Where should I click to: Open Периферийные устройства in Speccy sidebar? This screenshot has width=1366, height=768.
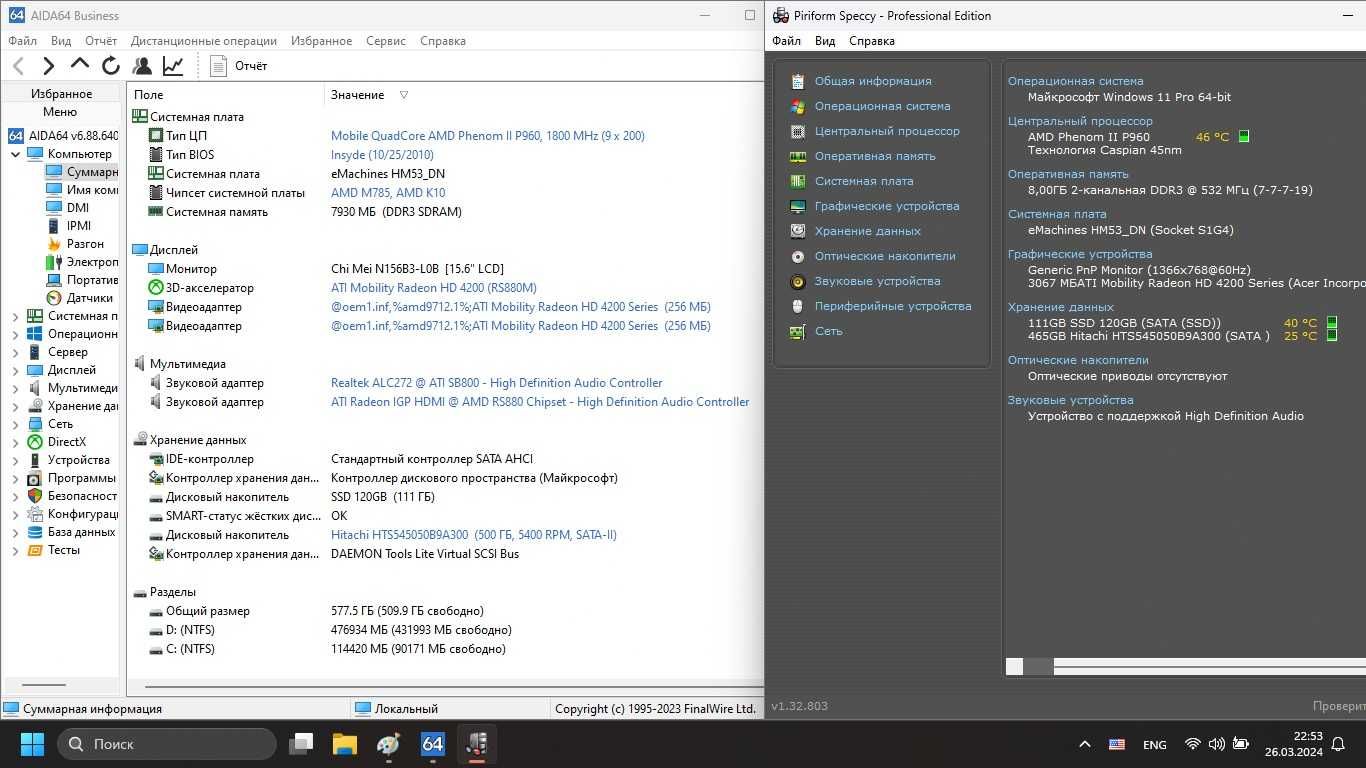[893, 306]
